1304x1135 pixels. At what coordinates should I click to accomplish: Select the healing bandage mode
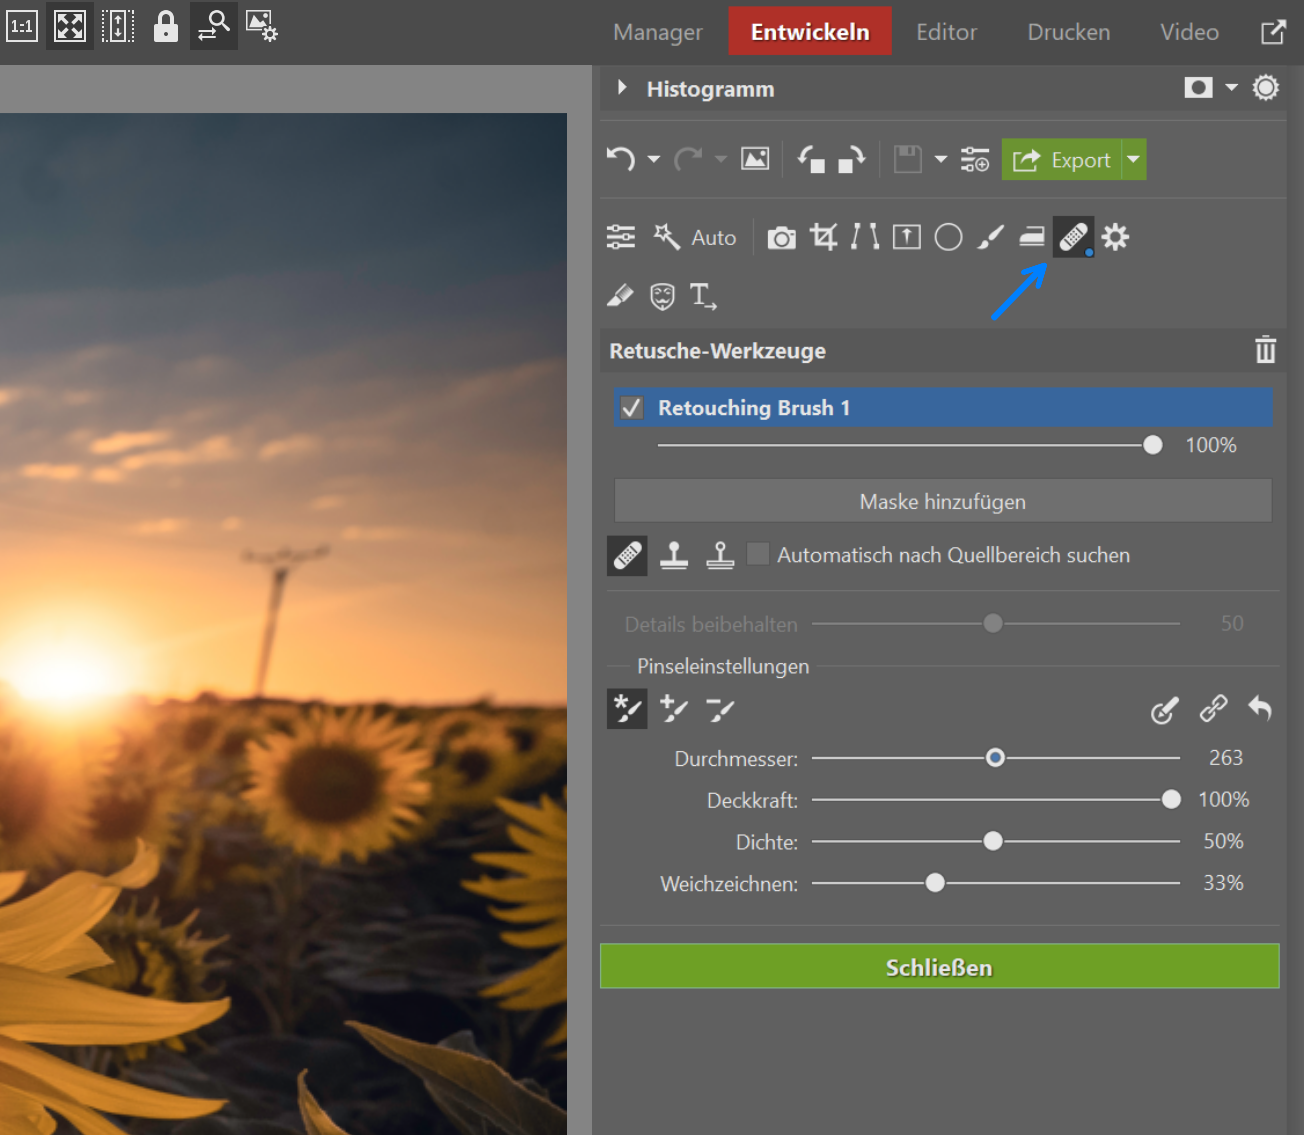(627, 555)
